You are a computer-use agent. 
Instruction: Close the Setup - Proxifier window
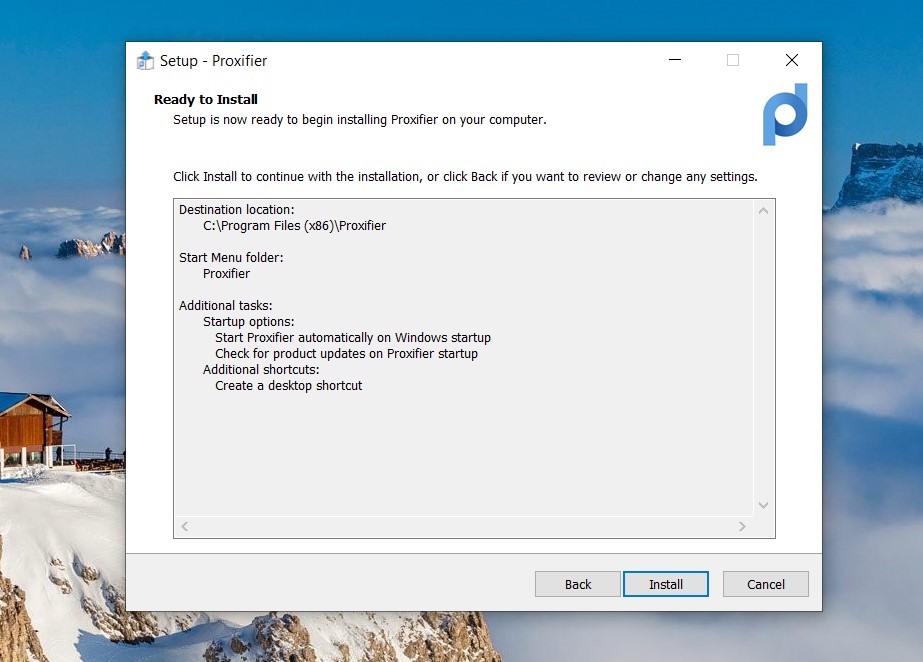[x=792, y=60]
